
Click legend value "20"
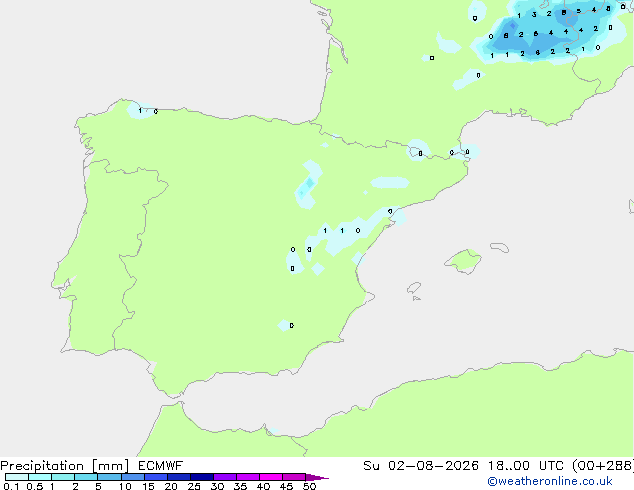[x=171, y=486]
